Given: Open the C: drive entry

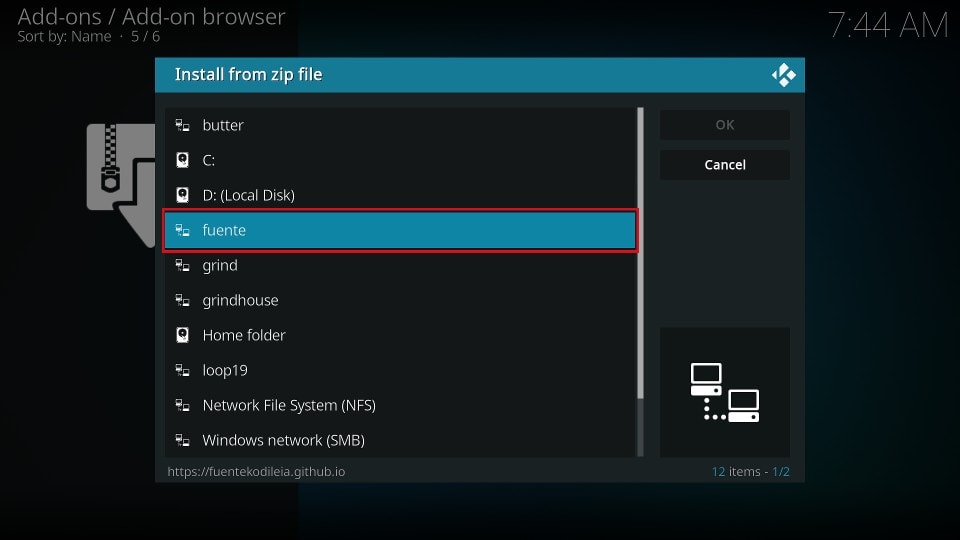Looking at the screenshot, I should pyautogui.click(x=400, y=160).
